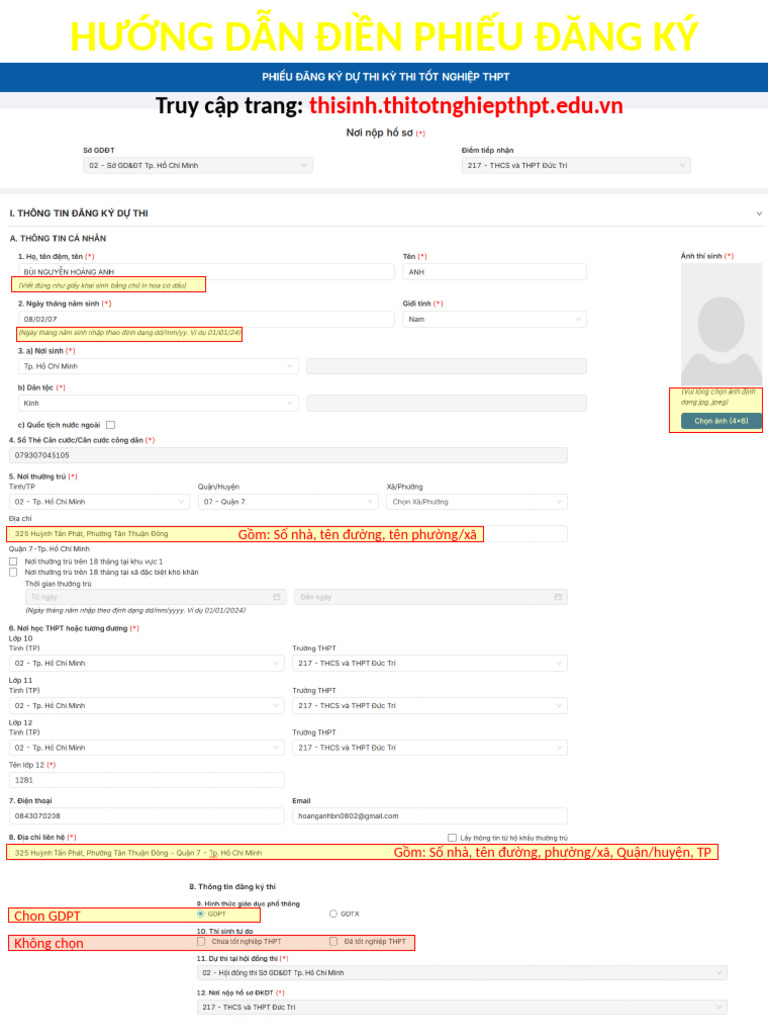Open the Lớp 10 Trường THPT dropdown
The width and height of the screenshot is (768, 1024).
click(x=430, y=663)
